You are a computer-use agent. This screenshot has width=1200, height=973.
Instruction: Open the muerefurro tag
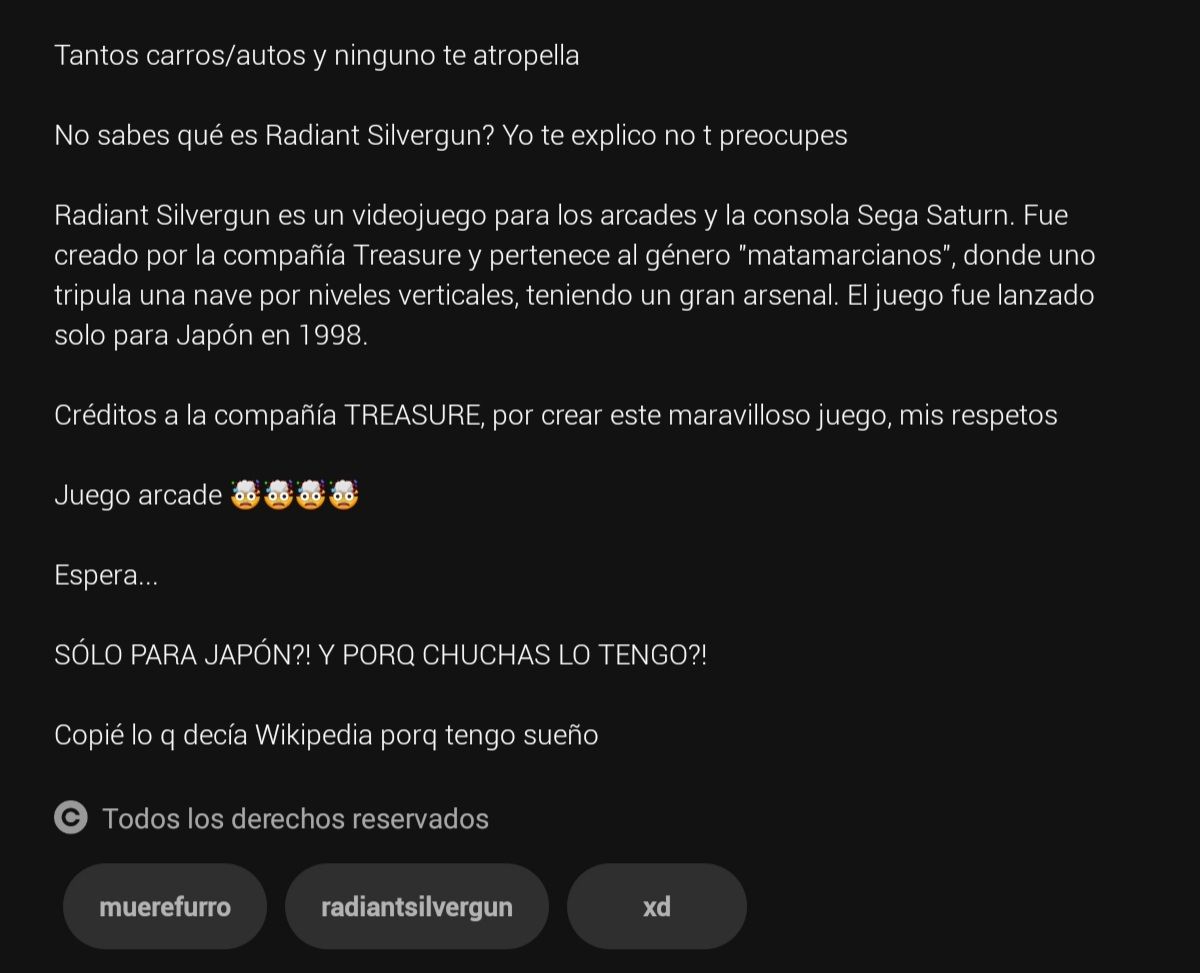click(165, 907)
